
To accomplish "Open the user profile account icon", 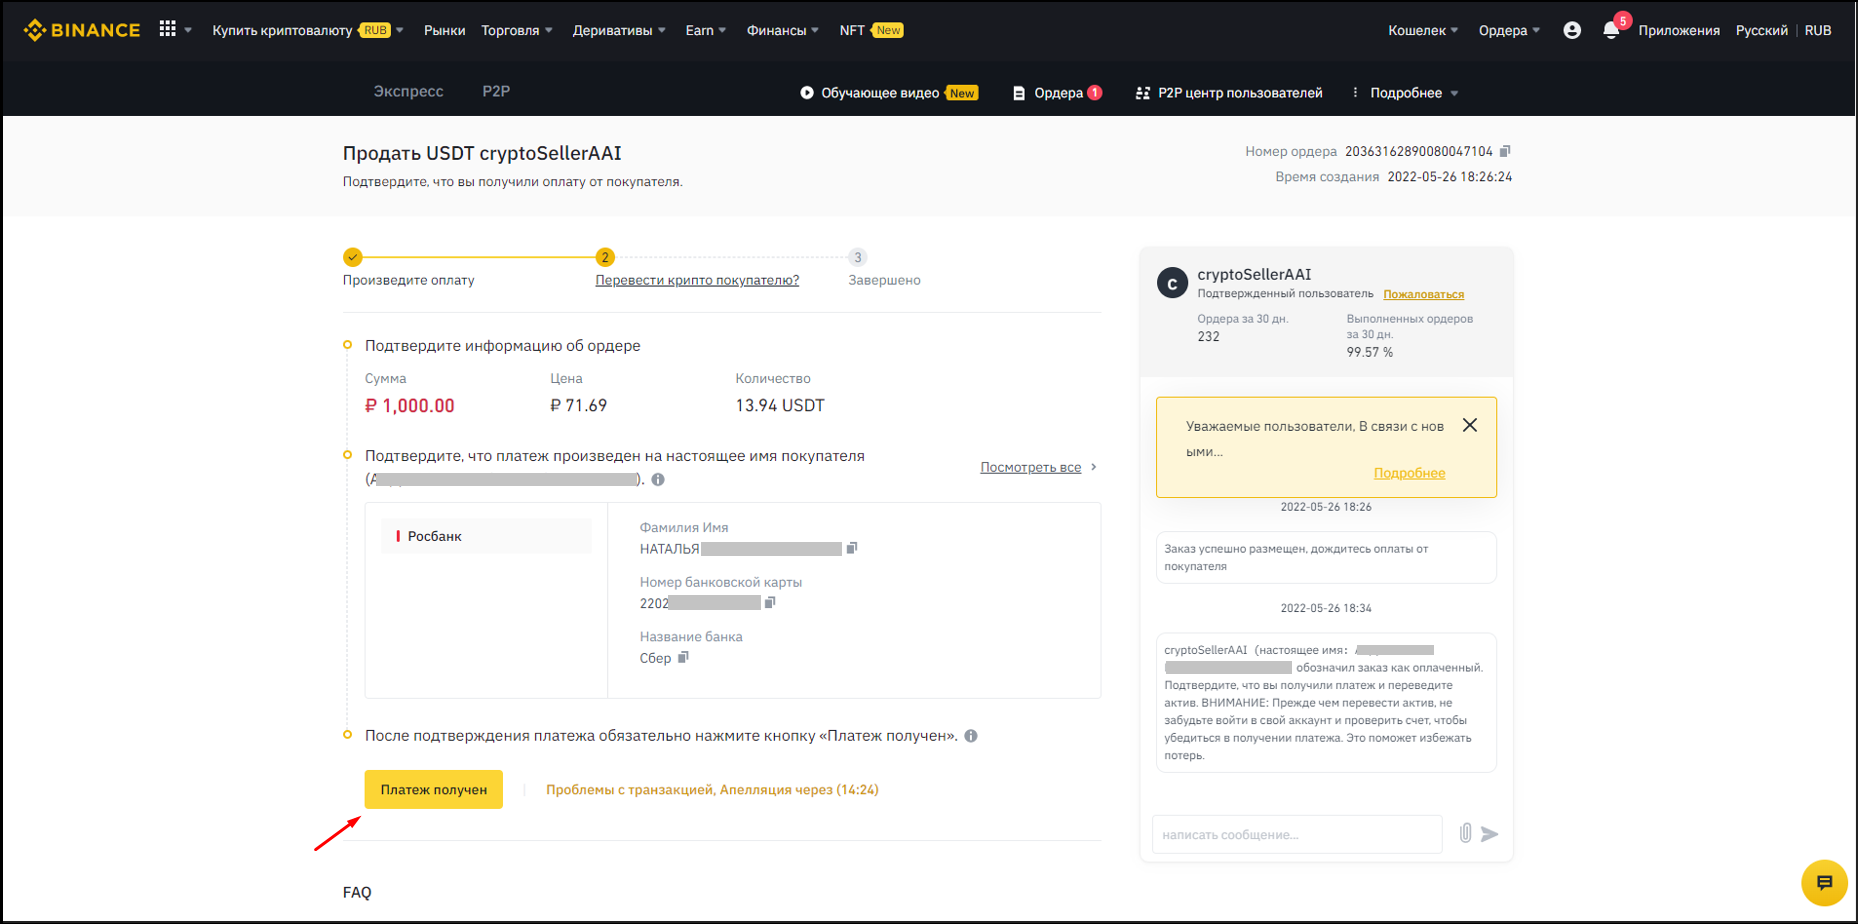I will 1572,30.
